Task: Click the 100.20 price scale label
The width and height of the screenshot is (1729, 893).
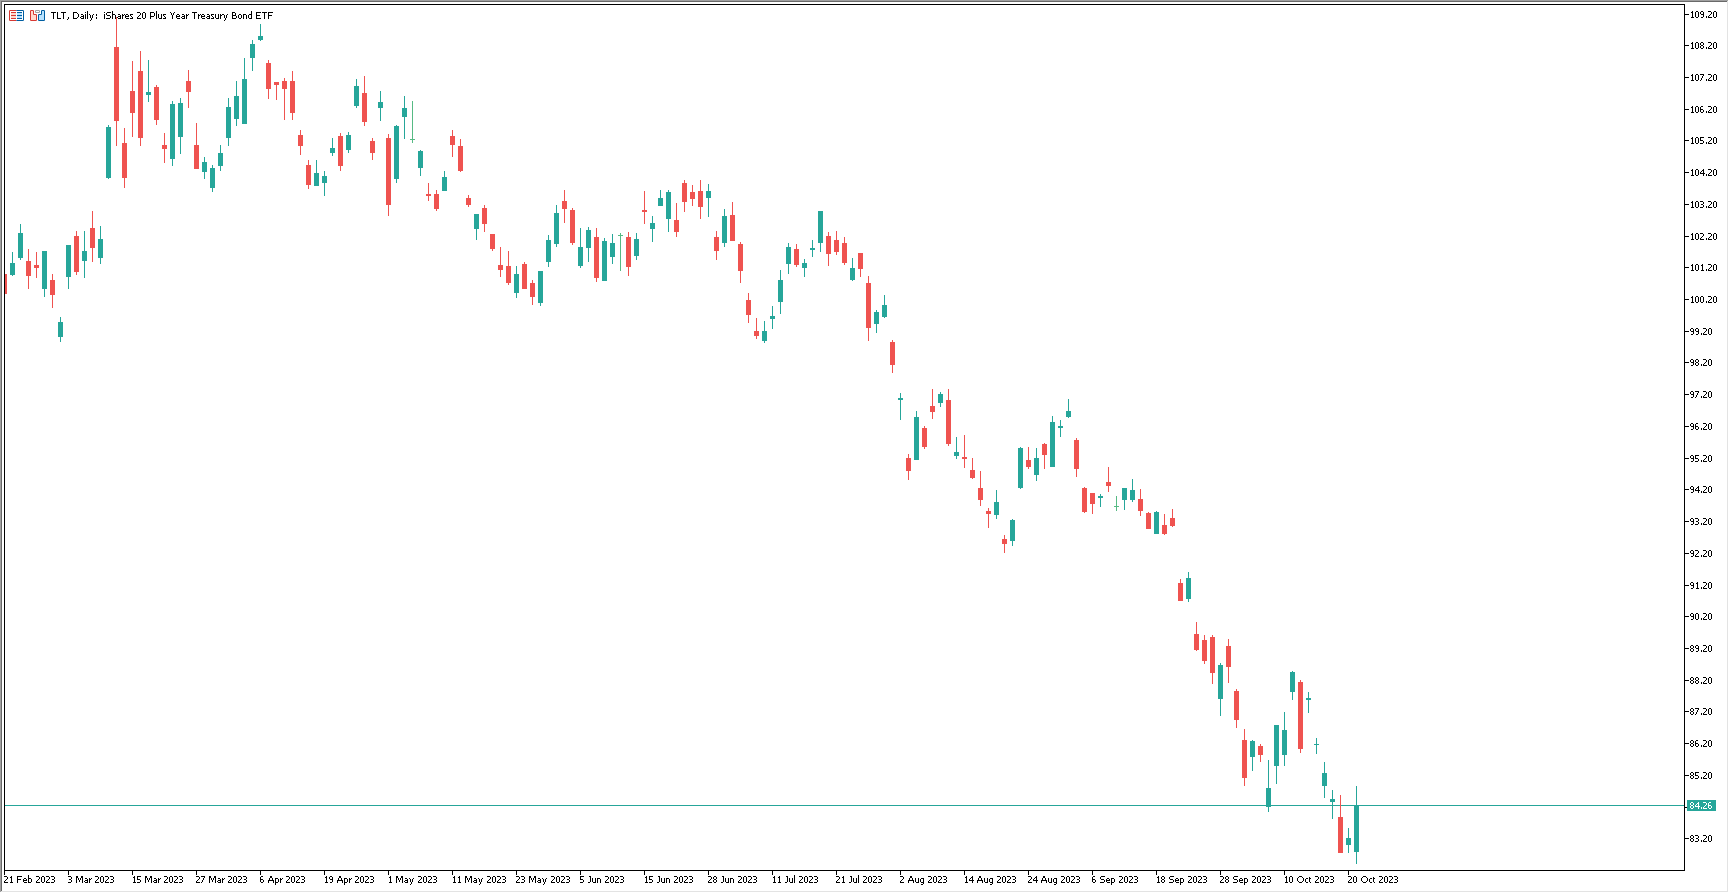Action: point(1702,300)
